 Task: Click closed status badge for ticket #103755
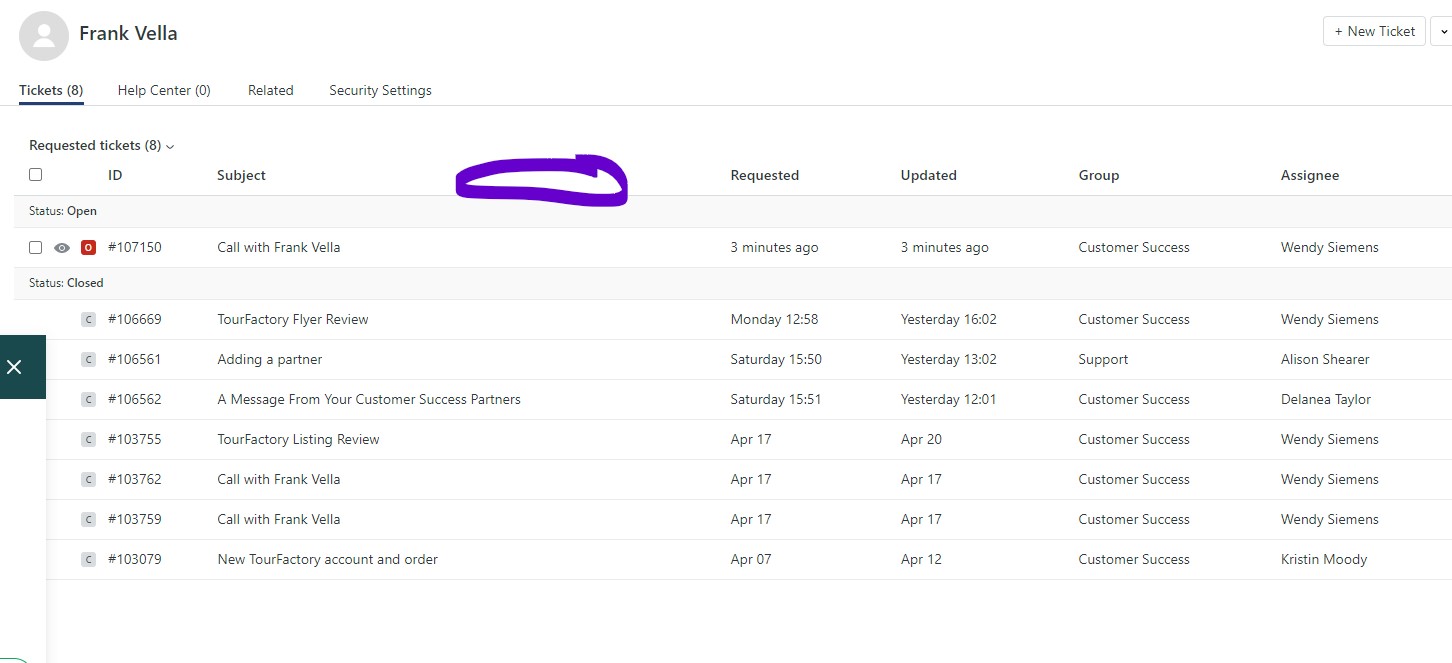click(x=88, y=440)
